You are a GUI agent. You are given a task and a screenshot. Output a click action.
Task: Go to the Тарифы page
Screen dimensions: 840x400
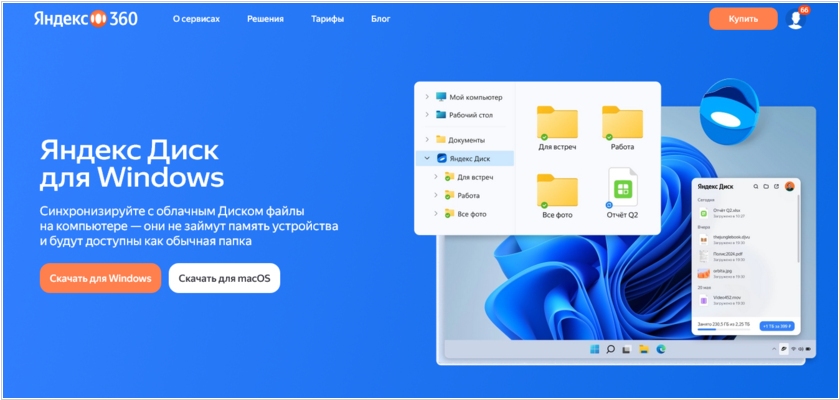tap(327, 19)
